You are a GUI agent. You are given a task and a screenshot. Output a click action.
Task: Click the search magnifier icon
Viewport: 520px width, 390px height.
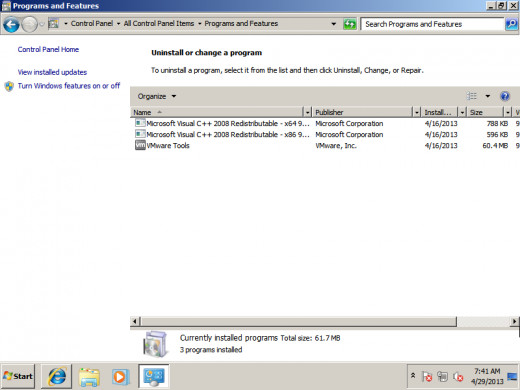coord(511,24)
